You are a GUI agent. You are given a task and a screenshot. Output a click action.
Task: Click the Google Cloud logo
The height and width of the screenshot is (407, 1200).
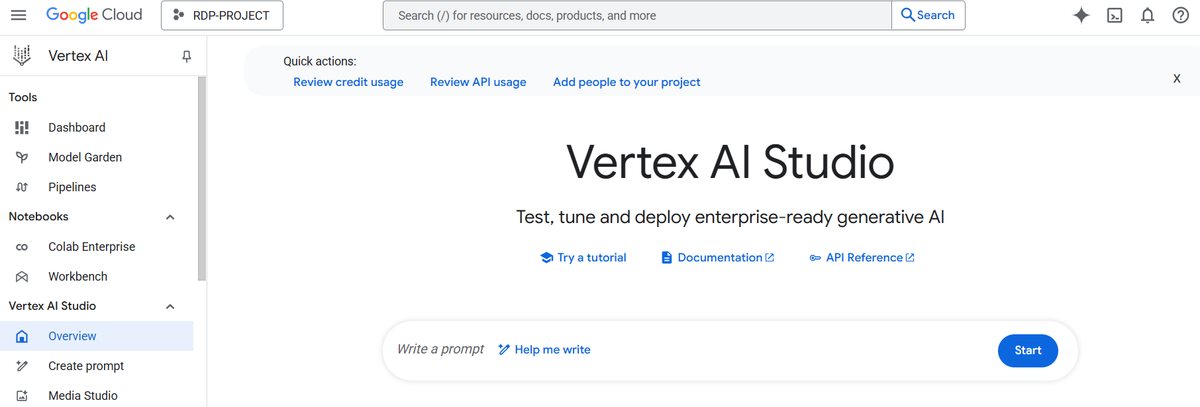point(94,15)
